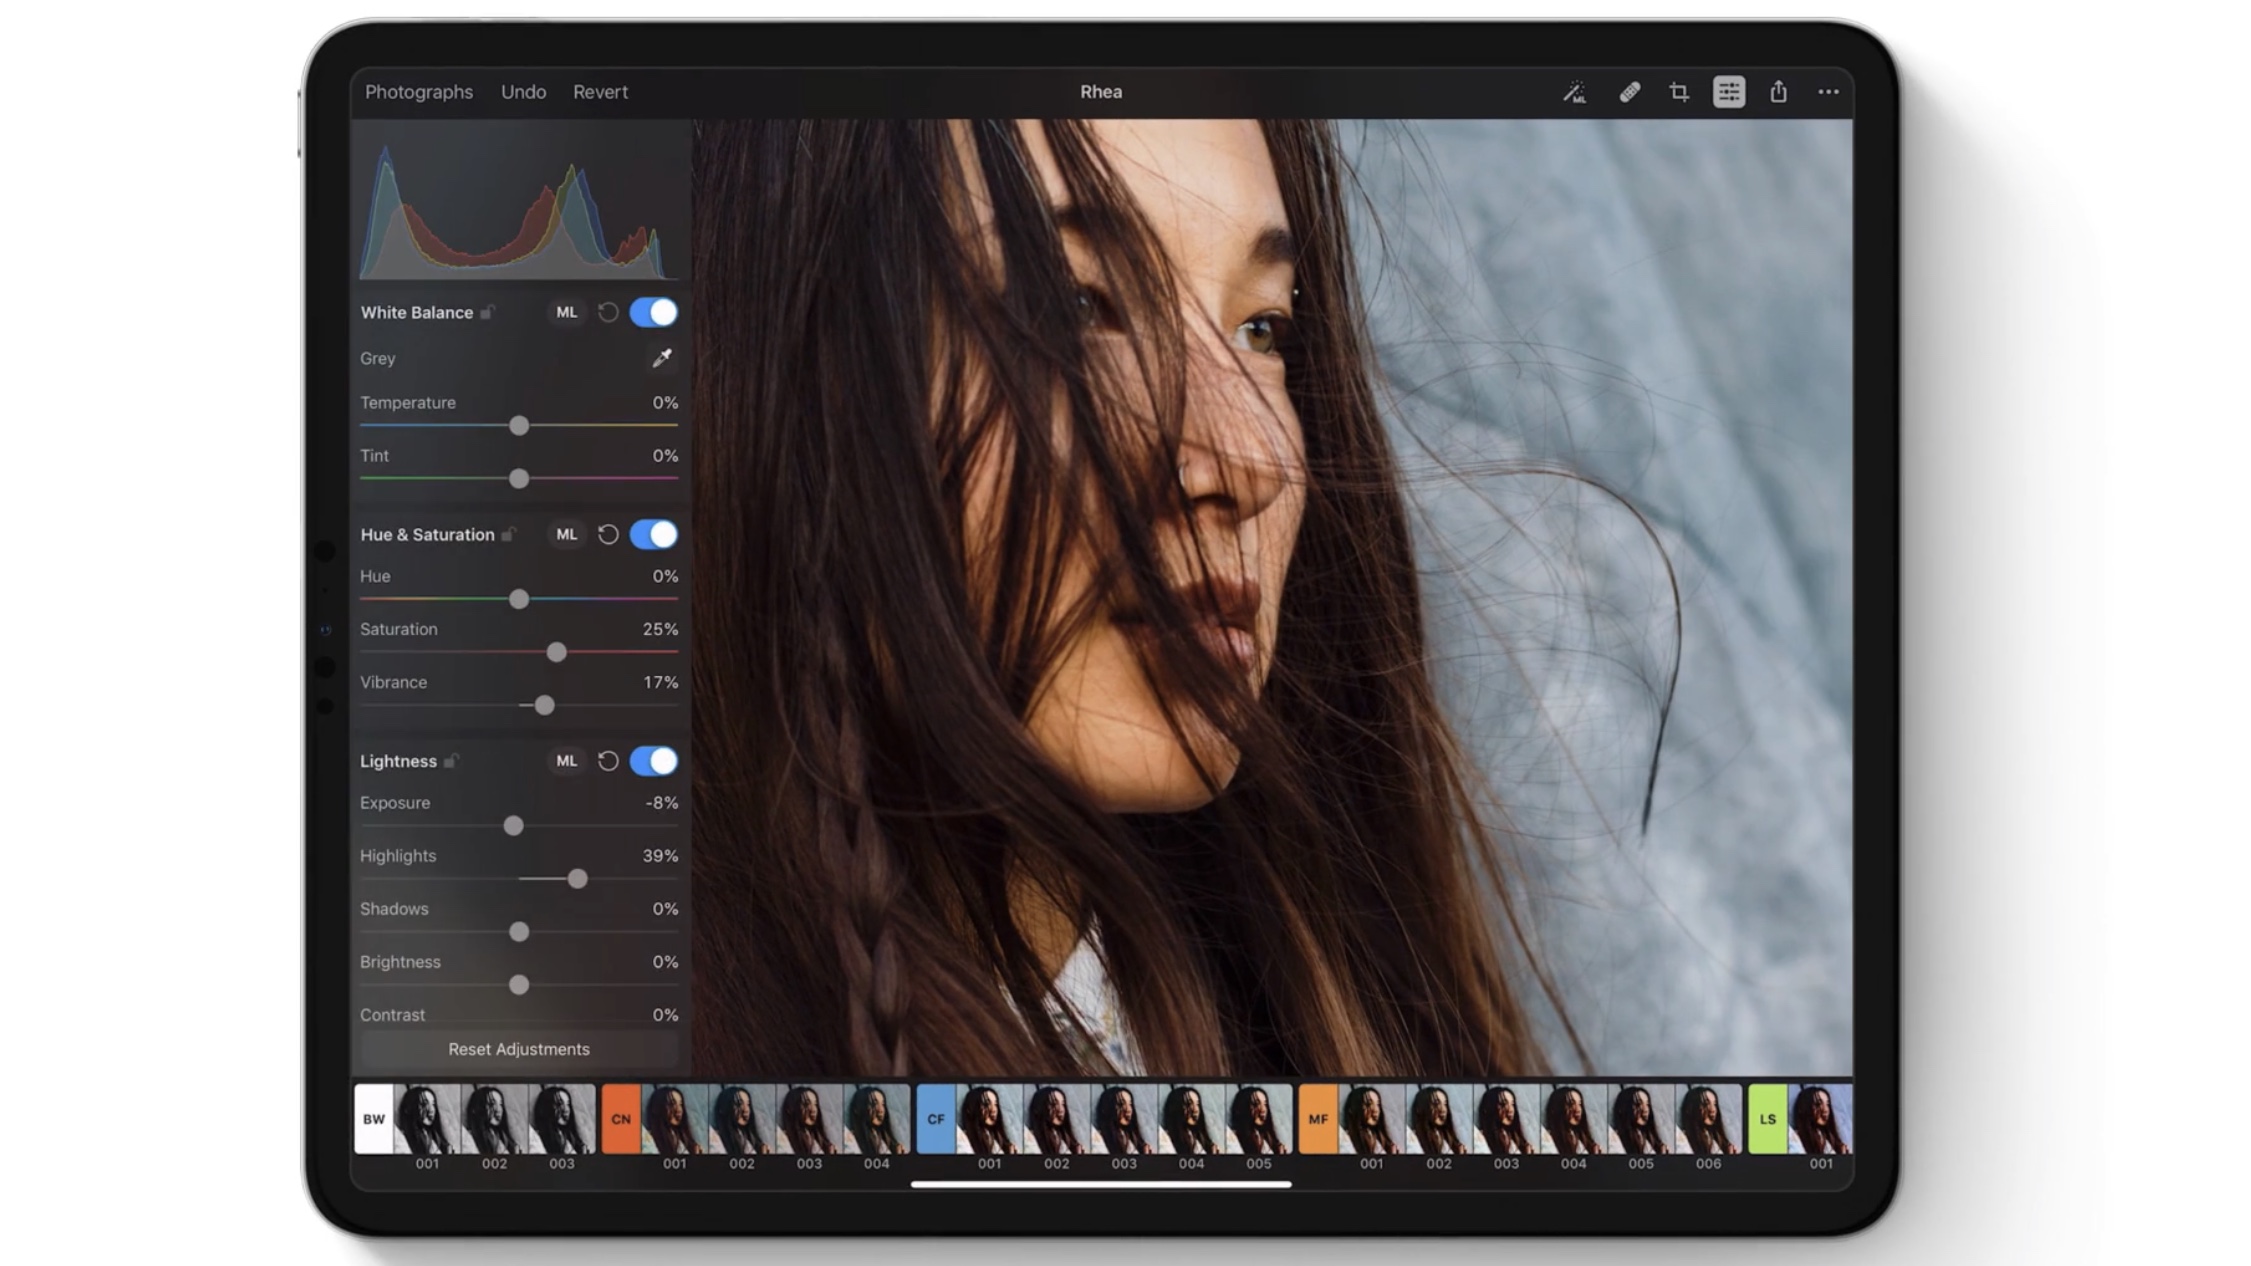The height and width of the screenshot is (1266, 2251).
Task: Toggle the adjustments sliders panel icon
Action: pos(1728,92)
